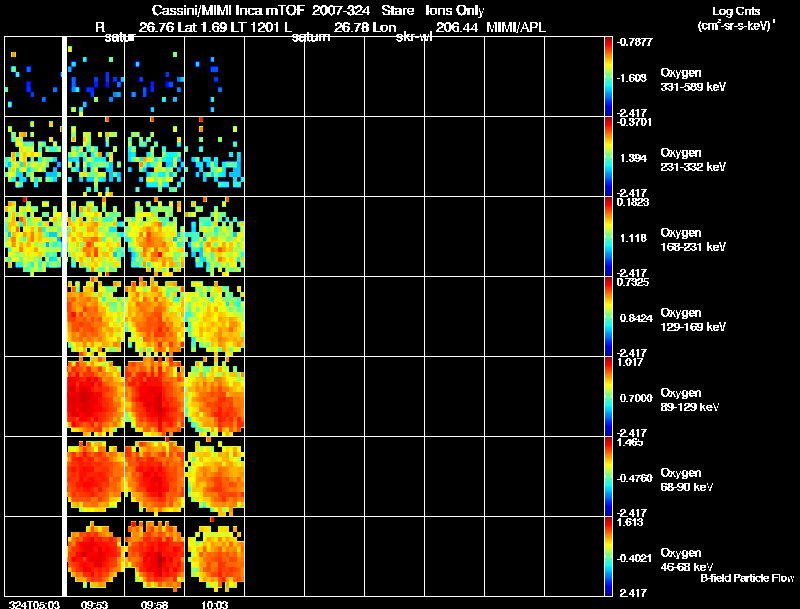
Task: Click the 'Oxygen 168-231 keV' label
Action: (693, 240)
